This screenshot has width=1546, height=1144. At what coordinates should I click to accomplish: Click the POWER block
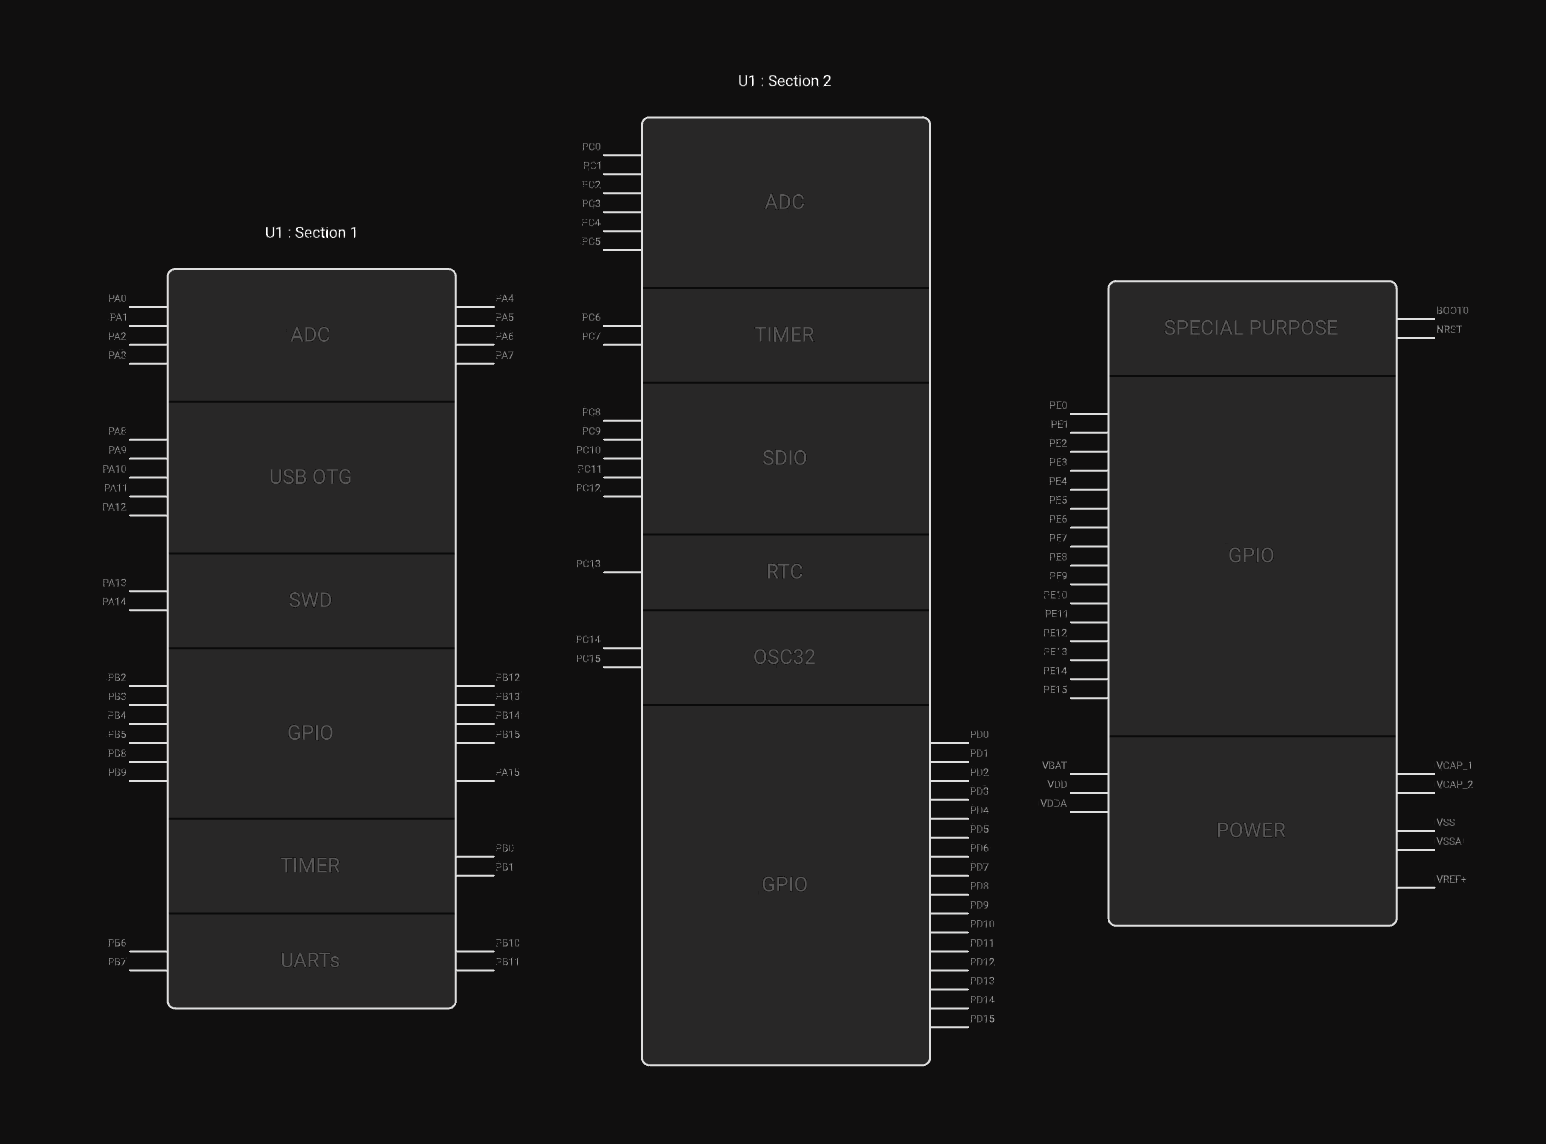pyautogui.click(x=1250, y=830)
